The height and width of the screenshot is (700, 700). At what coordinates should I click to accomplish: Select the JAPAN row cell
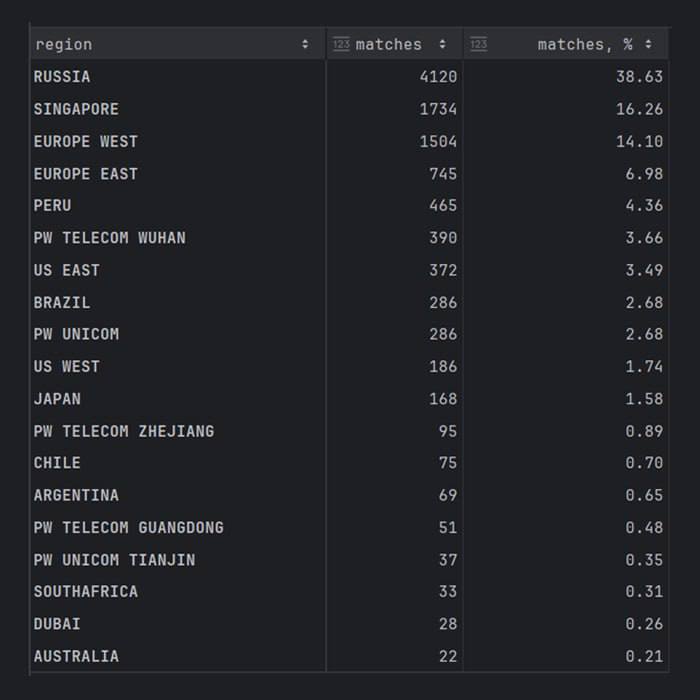click(x=57, y=399)
